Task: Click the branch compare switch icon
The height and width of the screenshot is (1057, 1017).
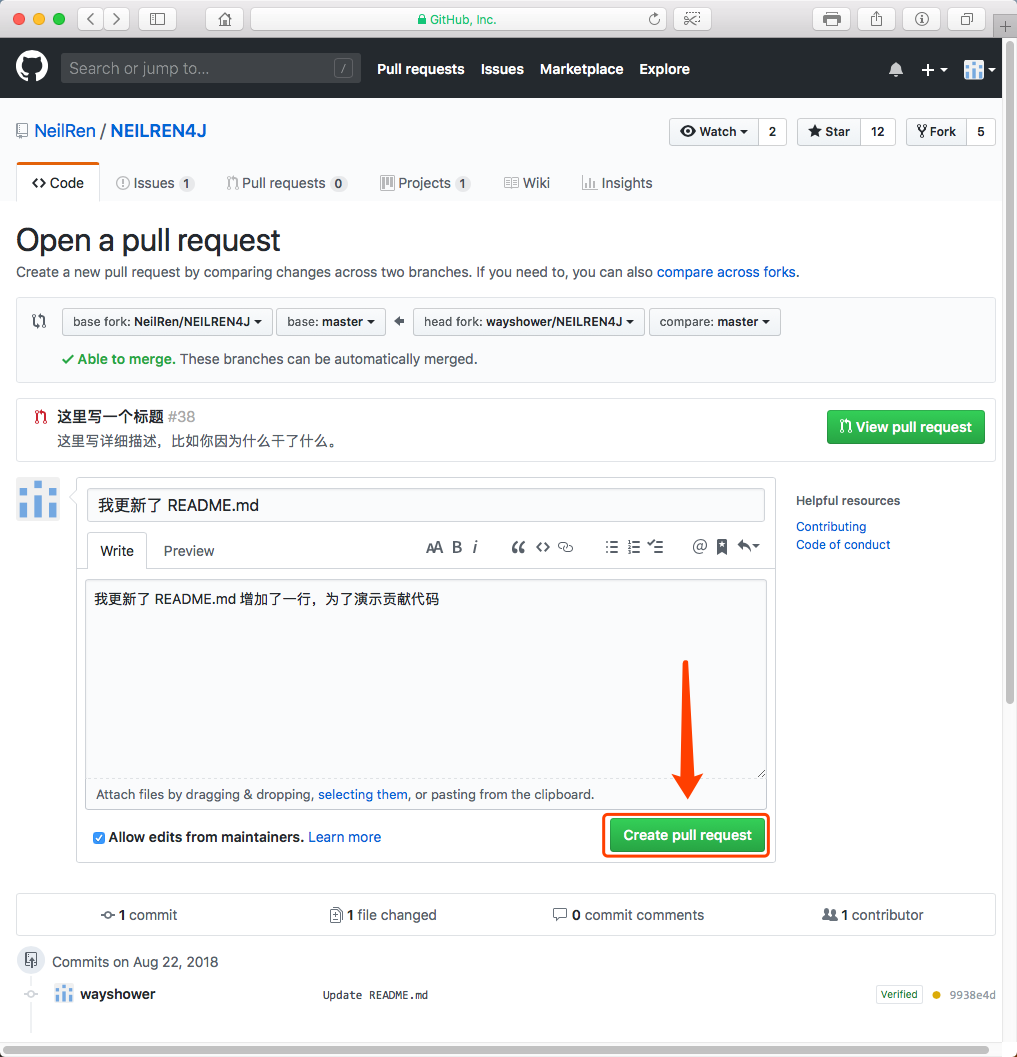Action: [39, 322]
